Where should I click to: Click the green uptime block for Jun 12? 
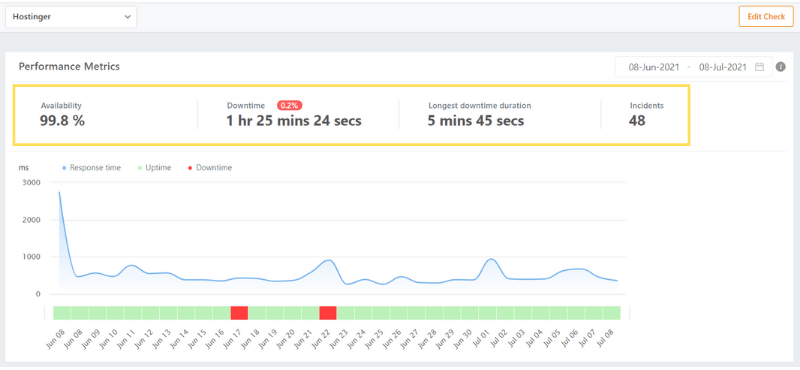click(x=151, y=313)
